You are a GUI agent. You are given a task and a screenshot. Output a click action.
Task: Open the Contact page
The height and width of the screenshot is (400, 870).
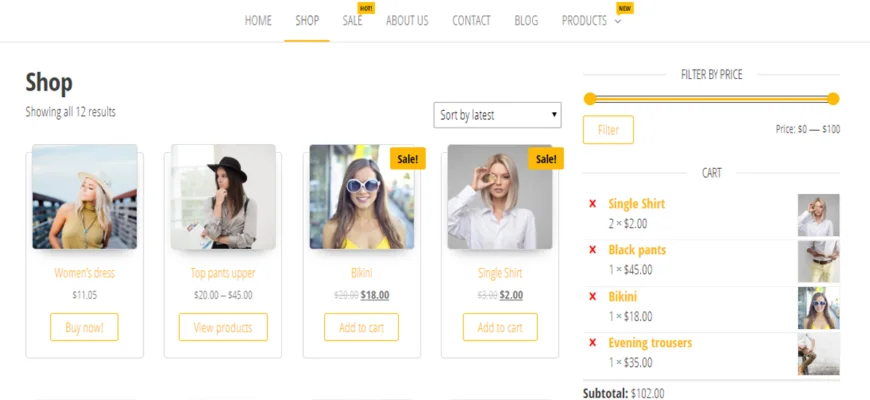(x=471, y=21)
